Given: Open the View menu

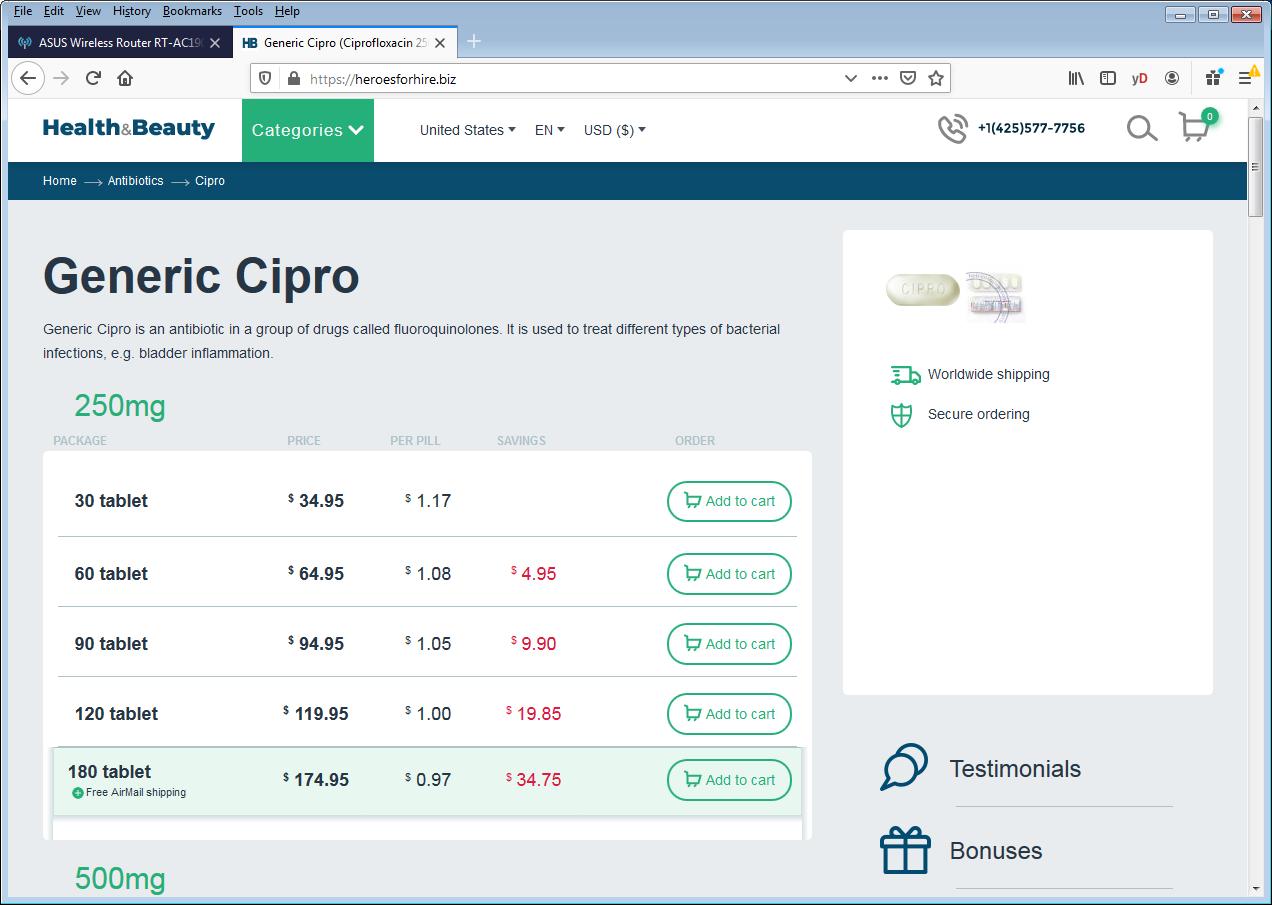Looking at the screenshot, I should (x=88, y=11).
